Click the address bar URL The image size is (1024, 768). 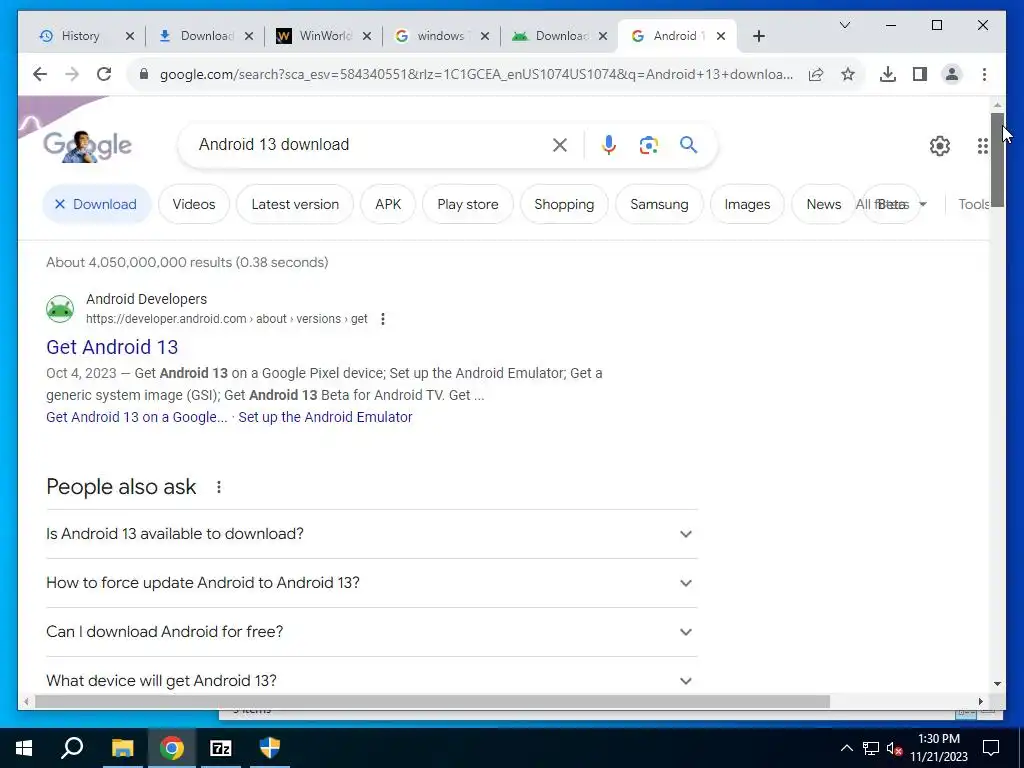[476, 74]
